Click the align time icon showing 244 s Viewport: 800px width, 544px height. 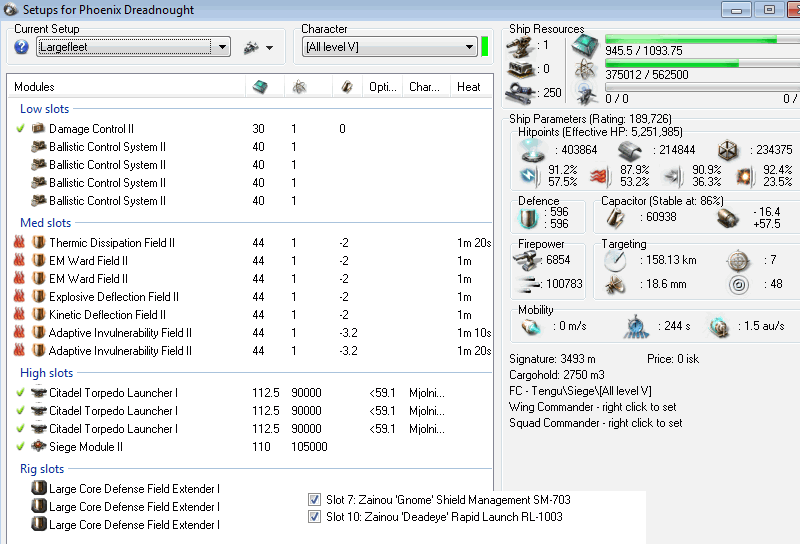(x=637, y=326)
